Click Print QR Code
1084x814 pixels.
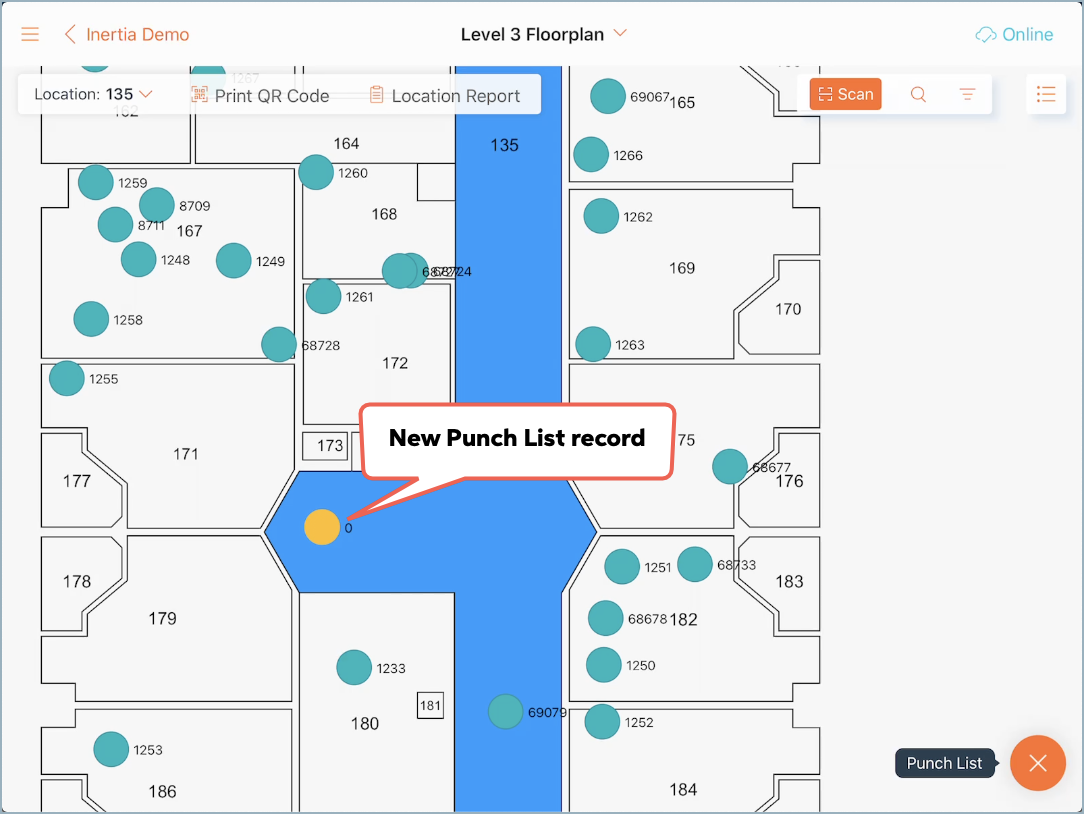point(260,95)
